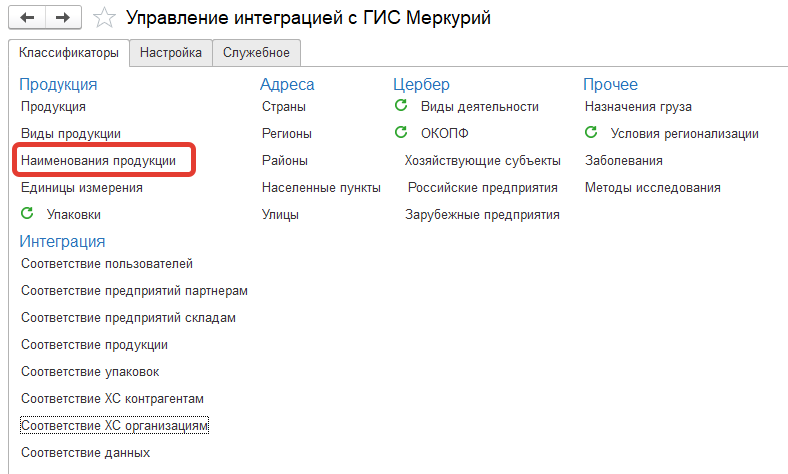788x474 pixels.
Task: Open Методы исследования list
Action: tap(652, 187)
